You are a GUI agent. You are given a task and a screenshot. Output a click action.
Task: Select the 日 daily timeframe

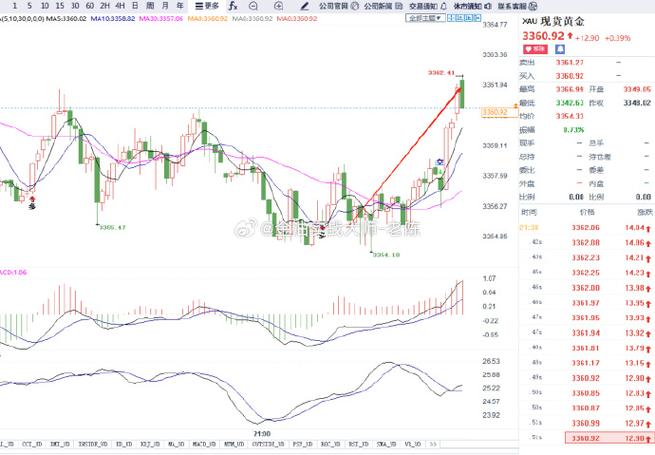tap(134, 5)
